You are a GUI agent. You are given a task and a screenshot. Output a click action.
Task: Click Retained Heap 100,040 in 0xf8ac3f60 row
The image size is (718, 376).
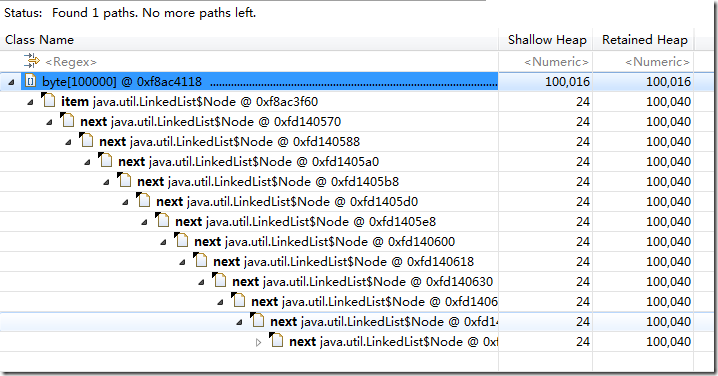coord(668,102)
